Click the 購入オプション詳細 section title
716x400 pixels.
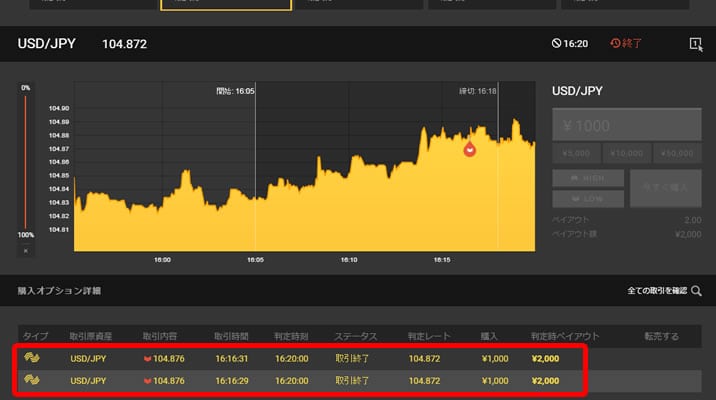click(59, 291)
